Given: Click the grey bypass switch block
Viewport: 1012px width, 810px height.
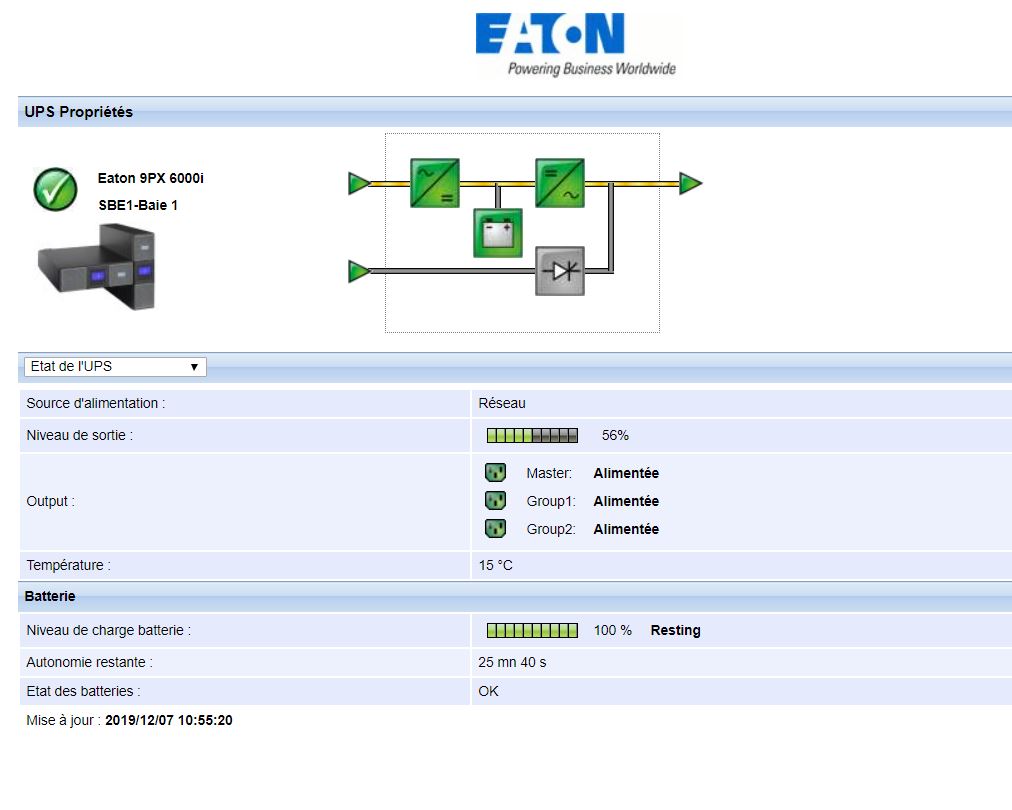Looking at the screenshot, I should click(x=560, y=271).
